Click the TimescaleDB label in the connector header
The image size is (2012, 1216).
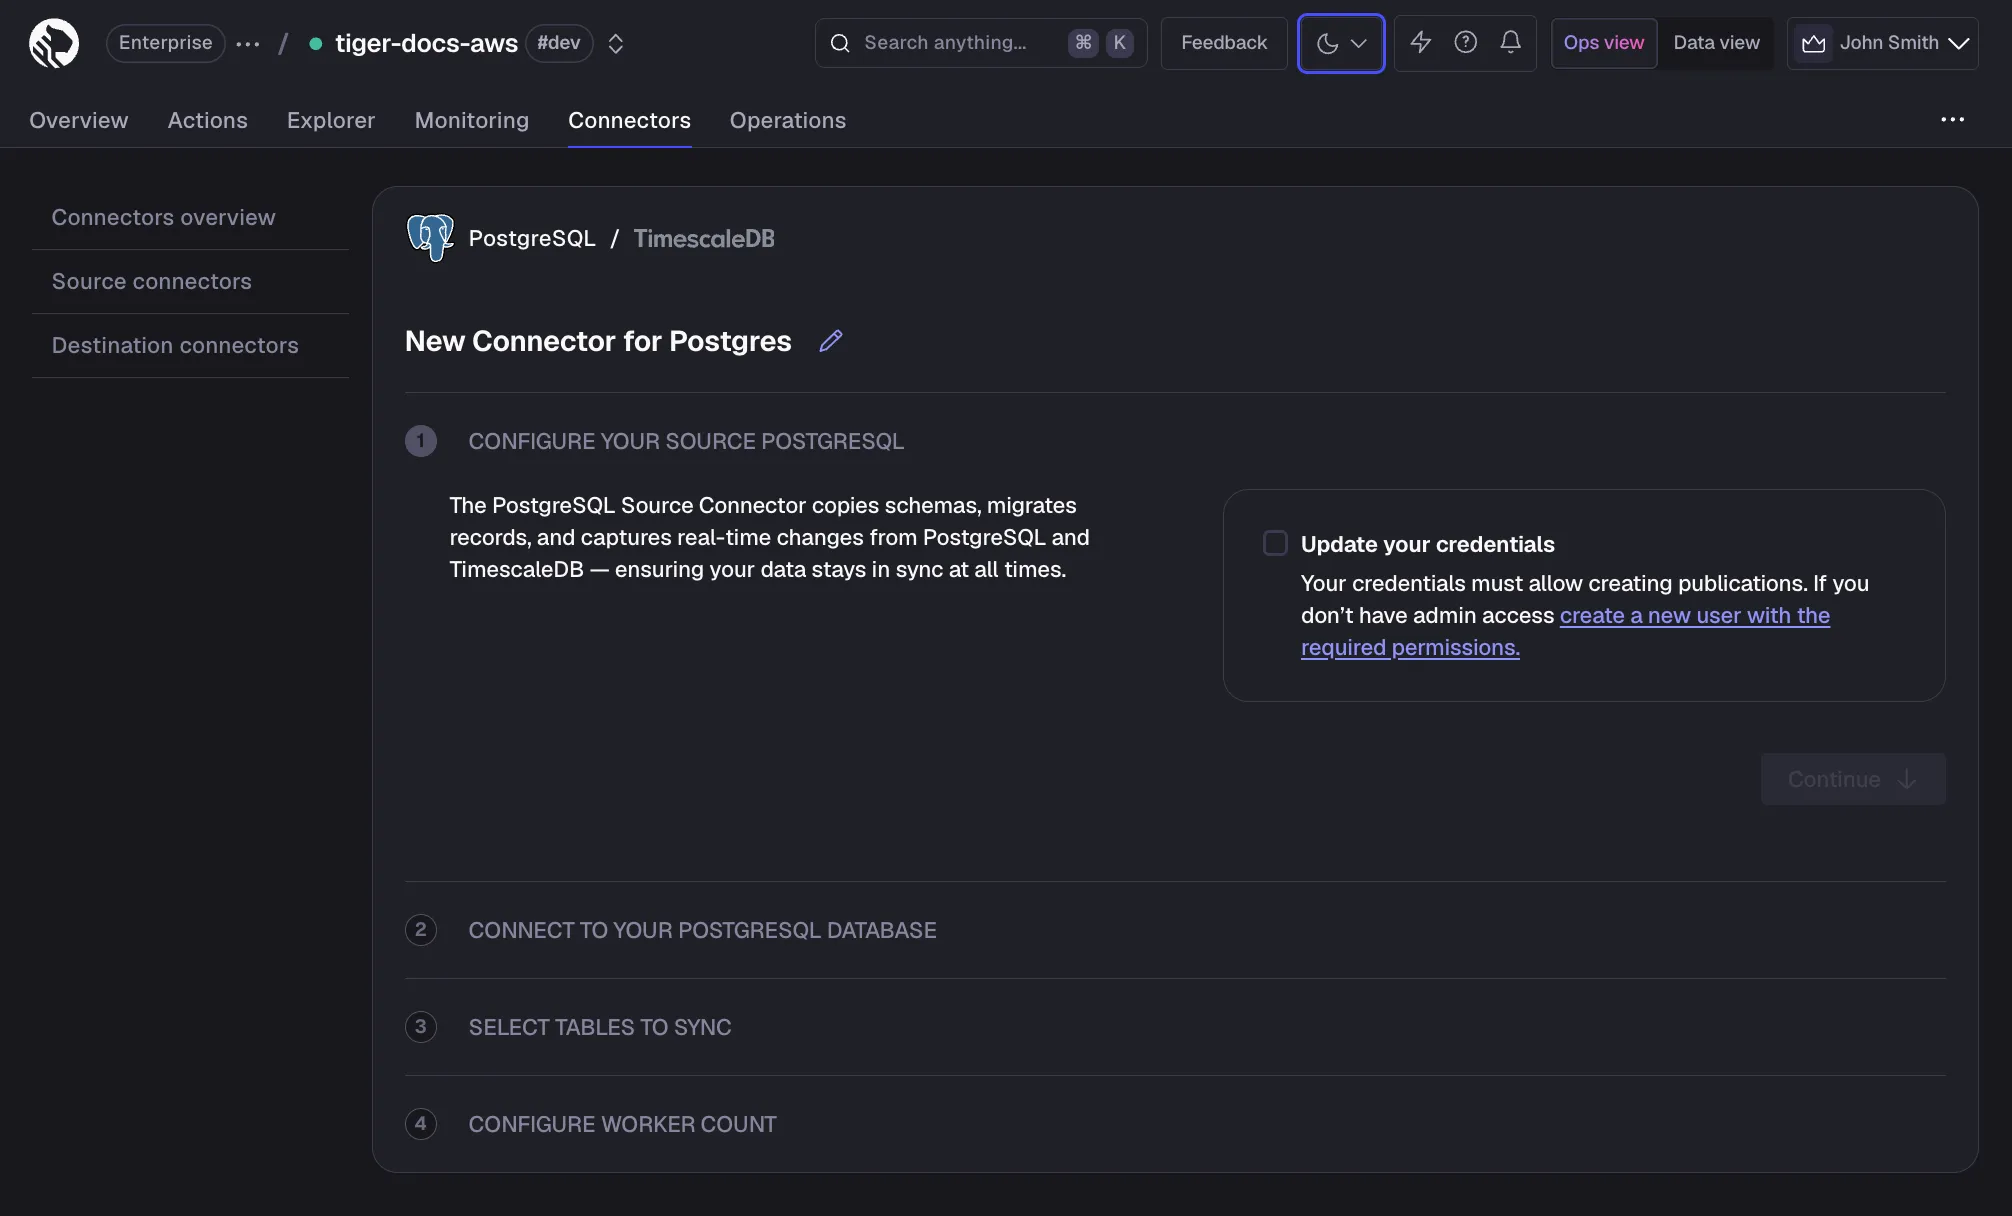pos(704,238)
